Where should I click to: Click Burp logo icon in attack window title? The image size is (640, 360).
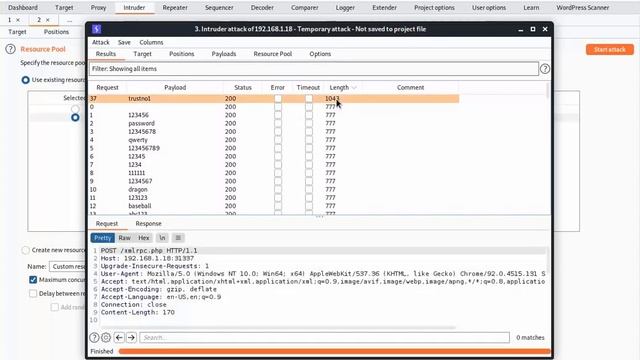pos(96,29)
